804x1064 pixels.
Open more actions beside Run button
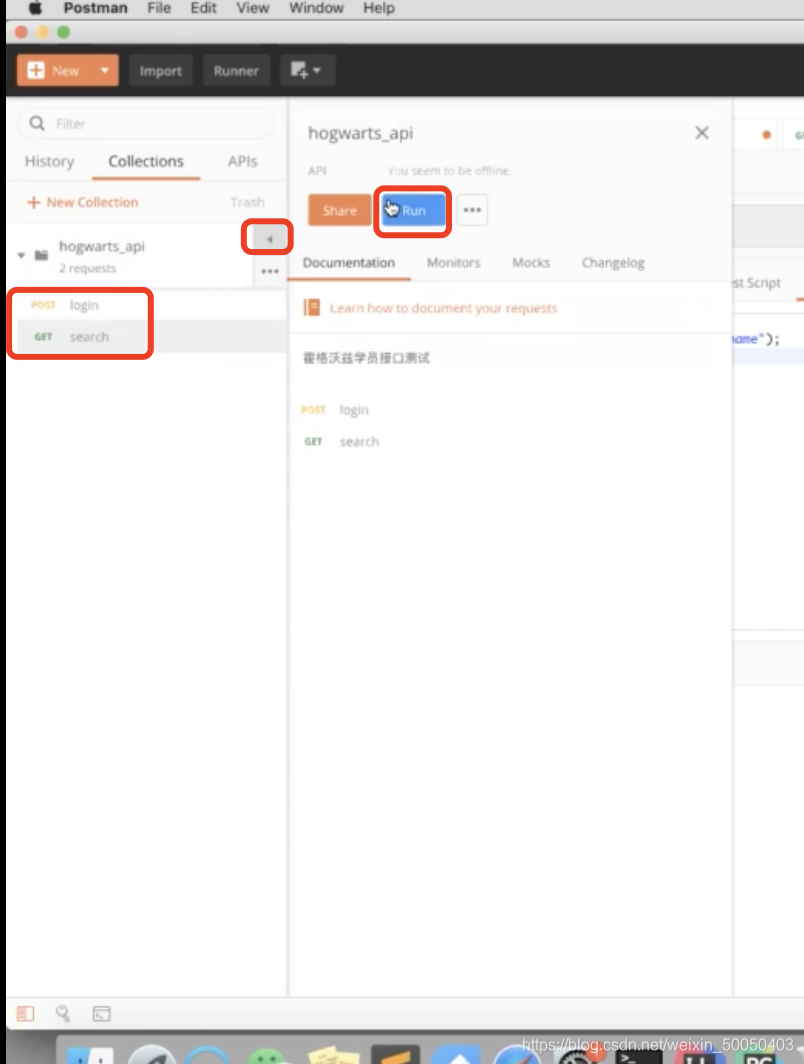[472, 210]
